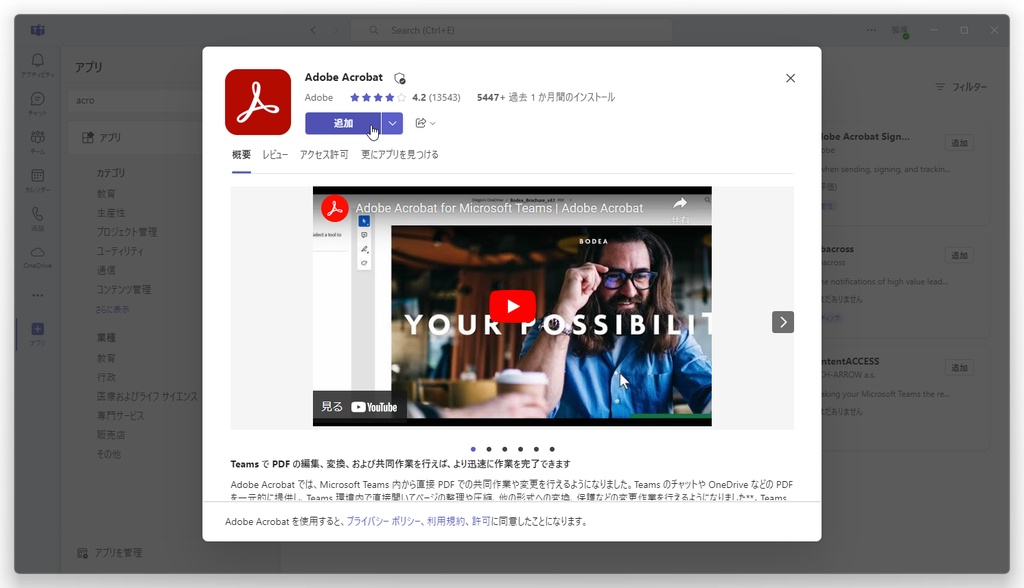This screenshot has height=588, width=1024.
Task: Click 見る YouTube button on video
Action: point(359,407)
